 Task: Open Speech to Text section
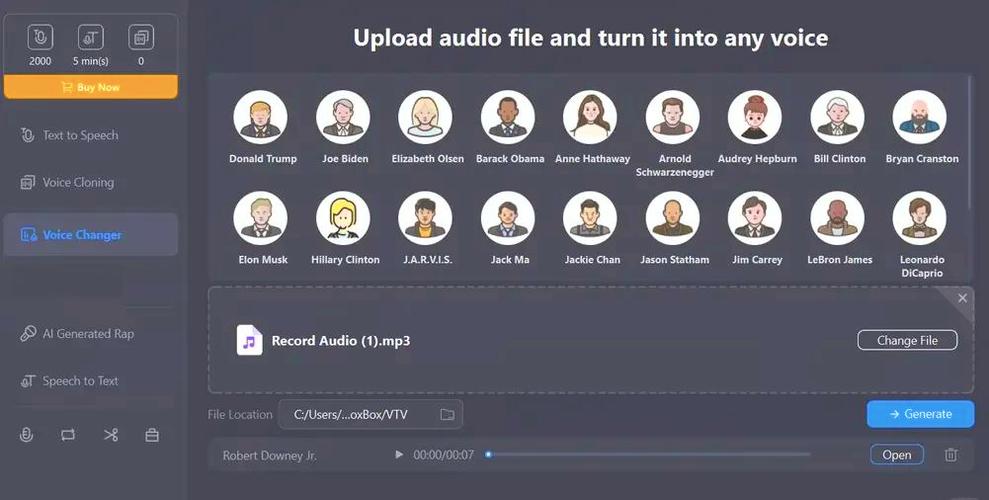[90, 381]
